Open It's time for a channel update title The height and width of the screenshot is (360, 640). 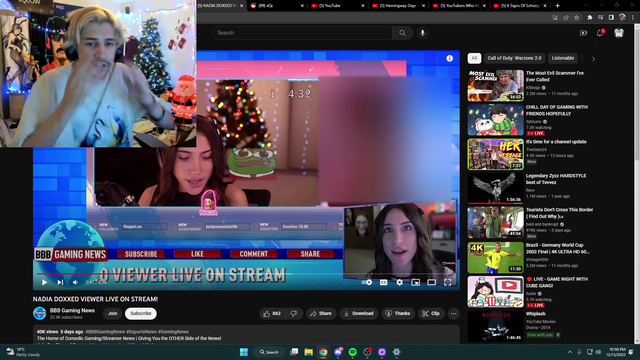(556, 142)
